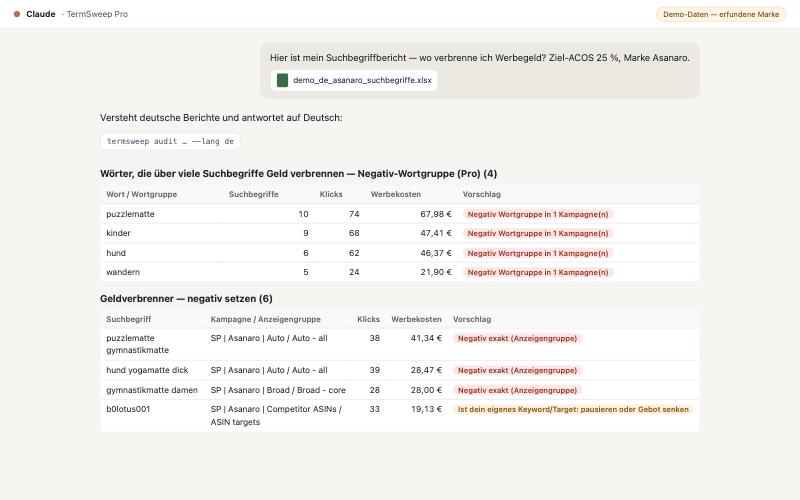Click Kampagne / Anzeigengruppe column header
The image size is (800, 500).
click(265, 319)
